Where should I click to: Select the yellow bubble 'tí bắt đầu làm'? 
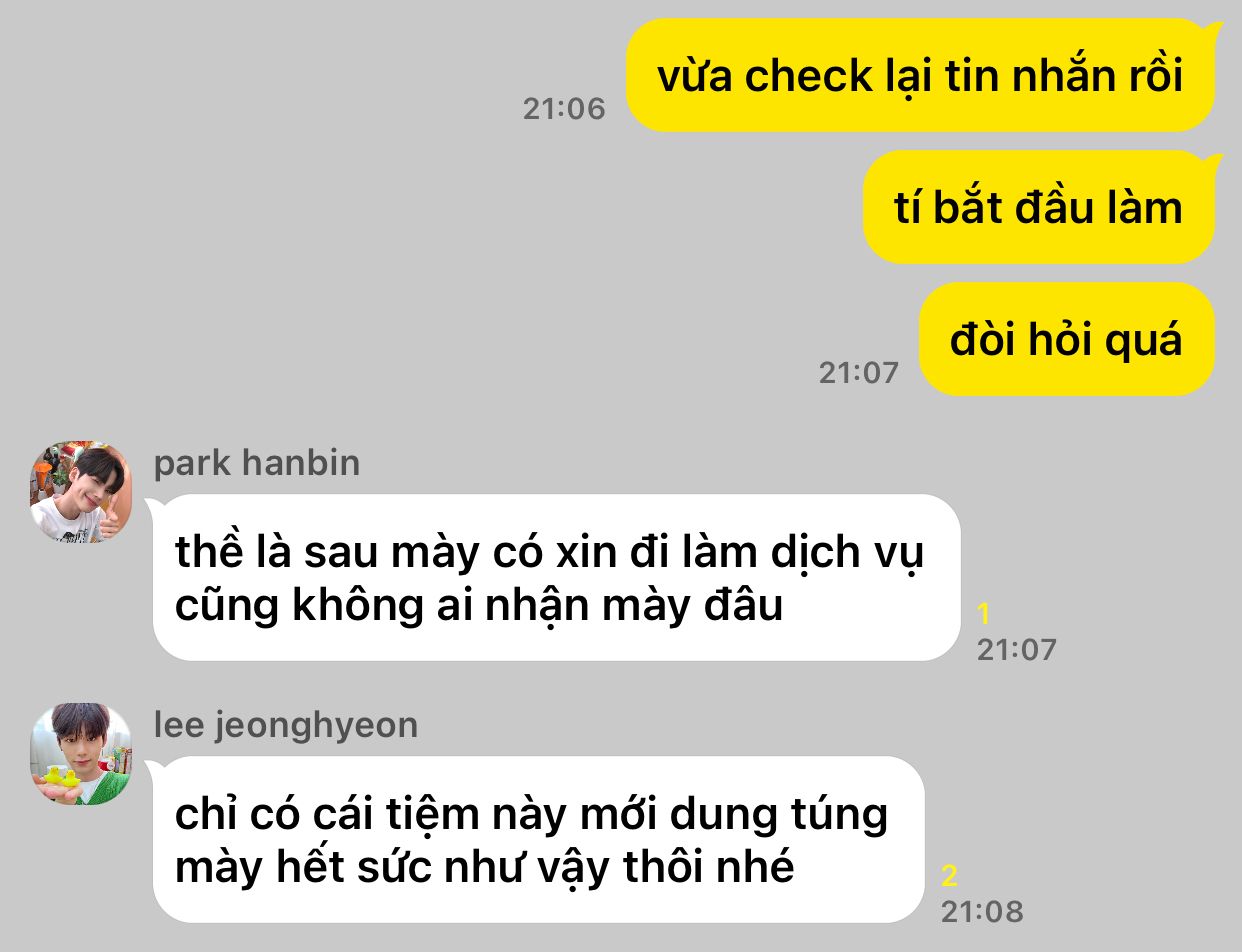[x=1039, y=207]
